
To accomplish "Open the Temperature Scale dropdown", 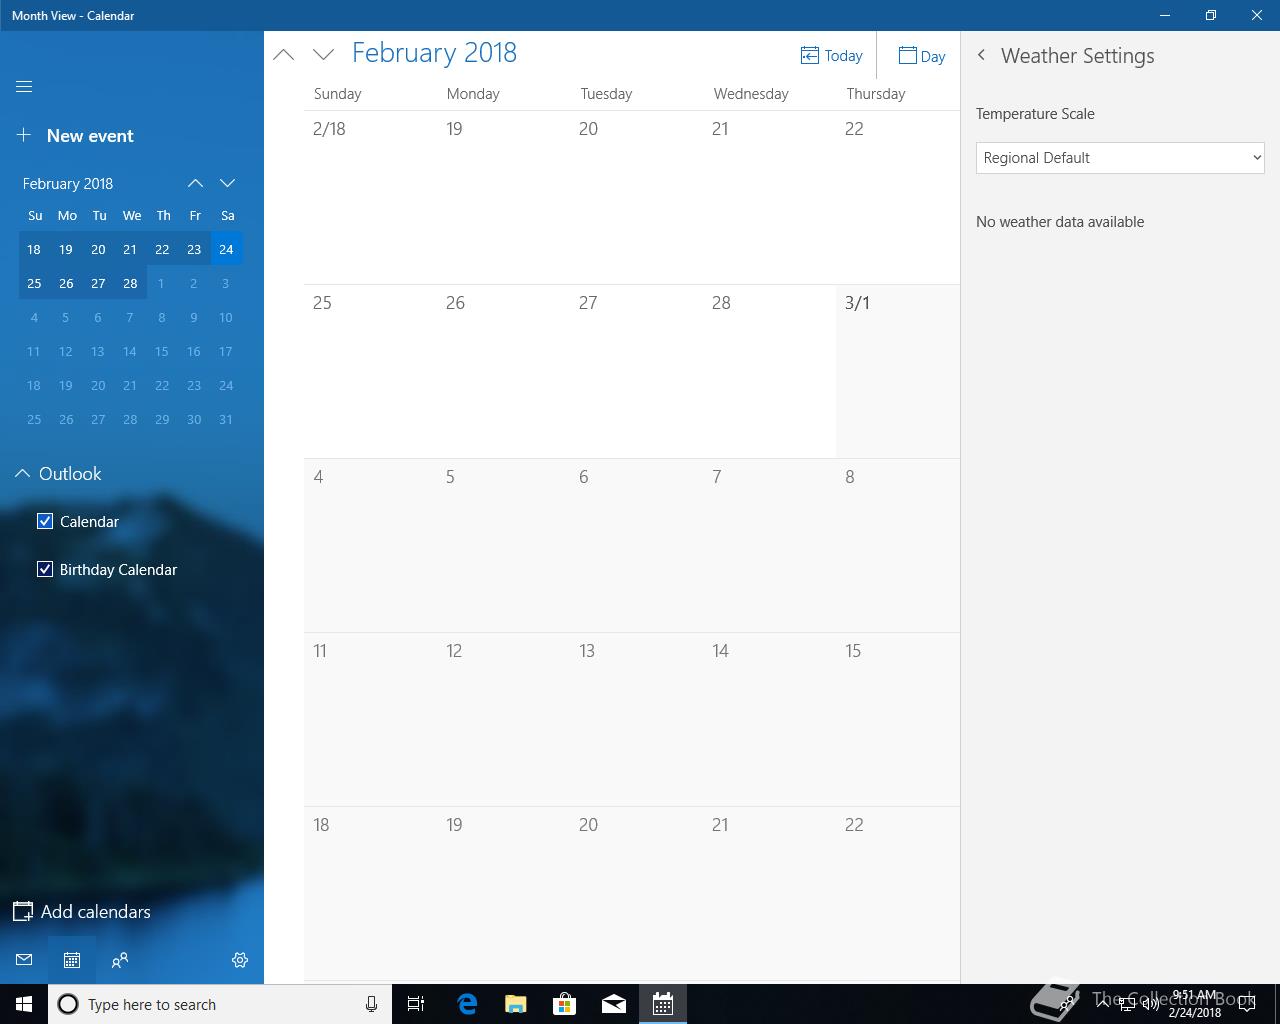I will click(1120, 158).
